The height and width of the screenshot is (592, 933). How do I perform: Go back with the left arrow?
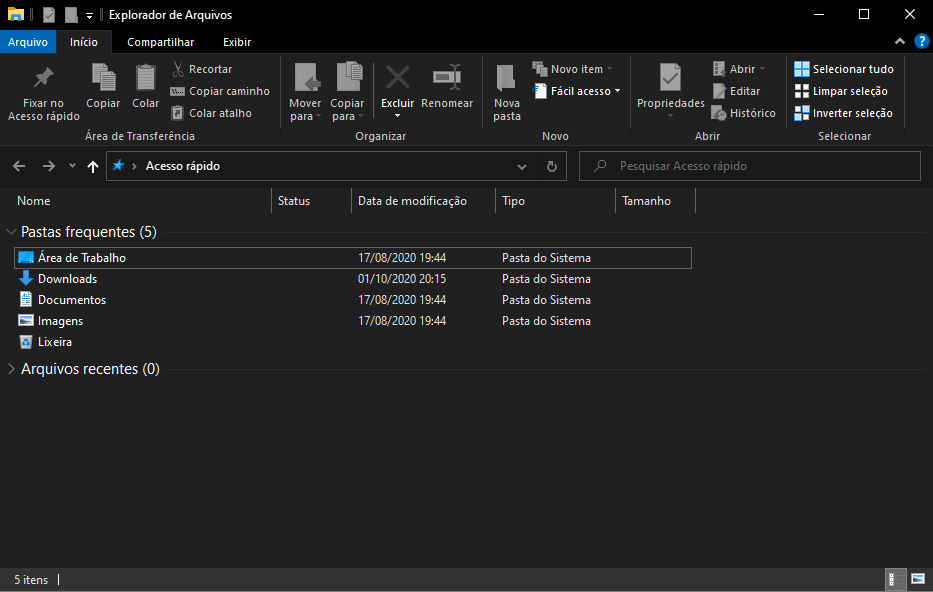pos(19,166)
